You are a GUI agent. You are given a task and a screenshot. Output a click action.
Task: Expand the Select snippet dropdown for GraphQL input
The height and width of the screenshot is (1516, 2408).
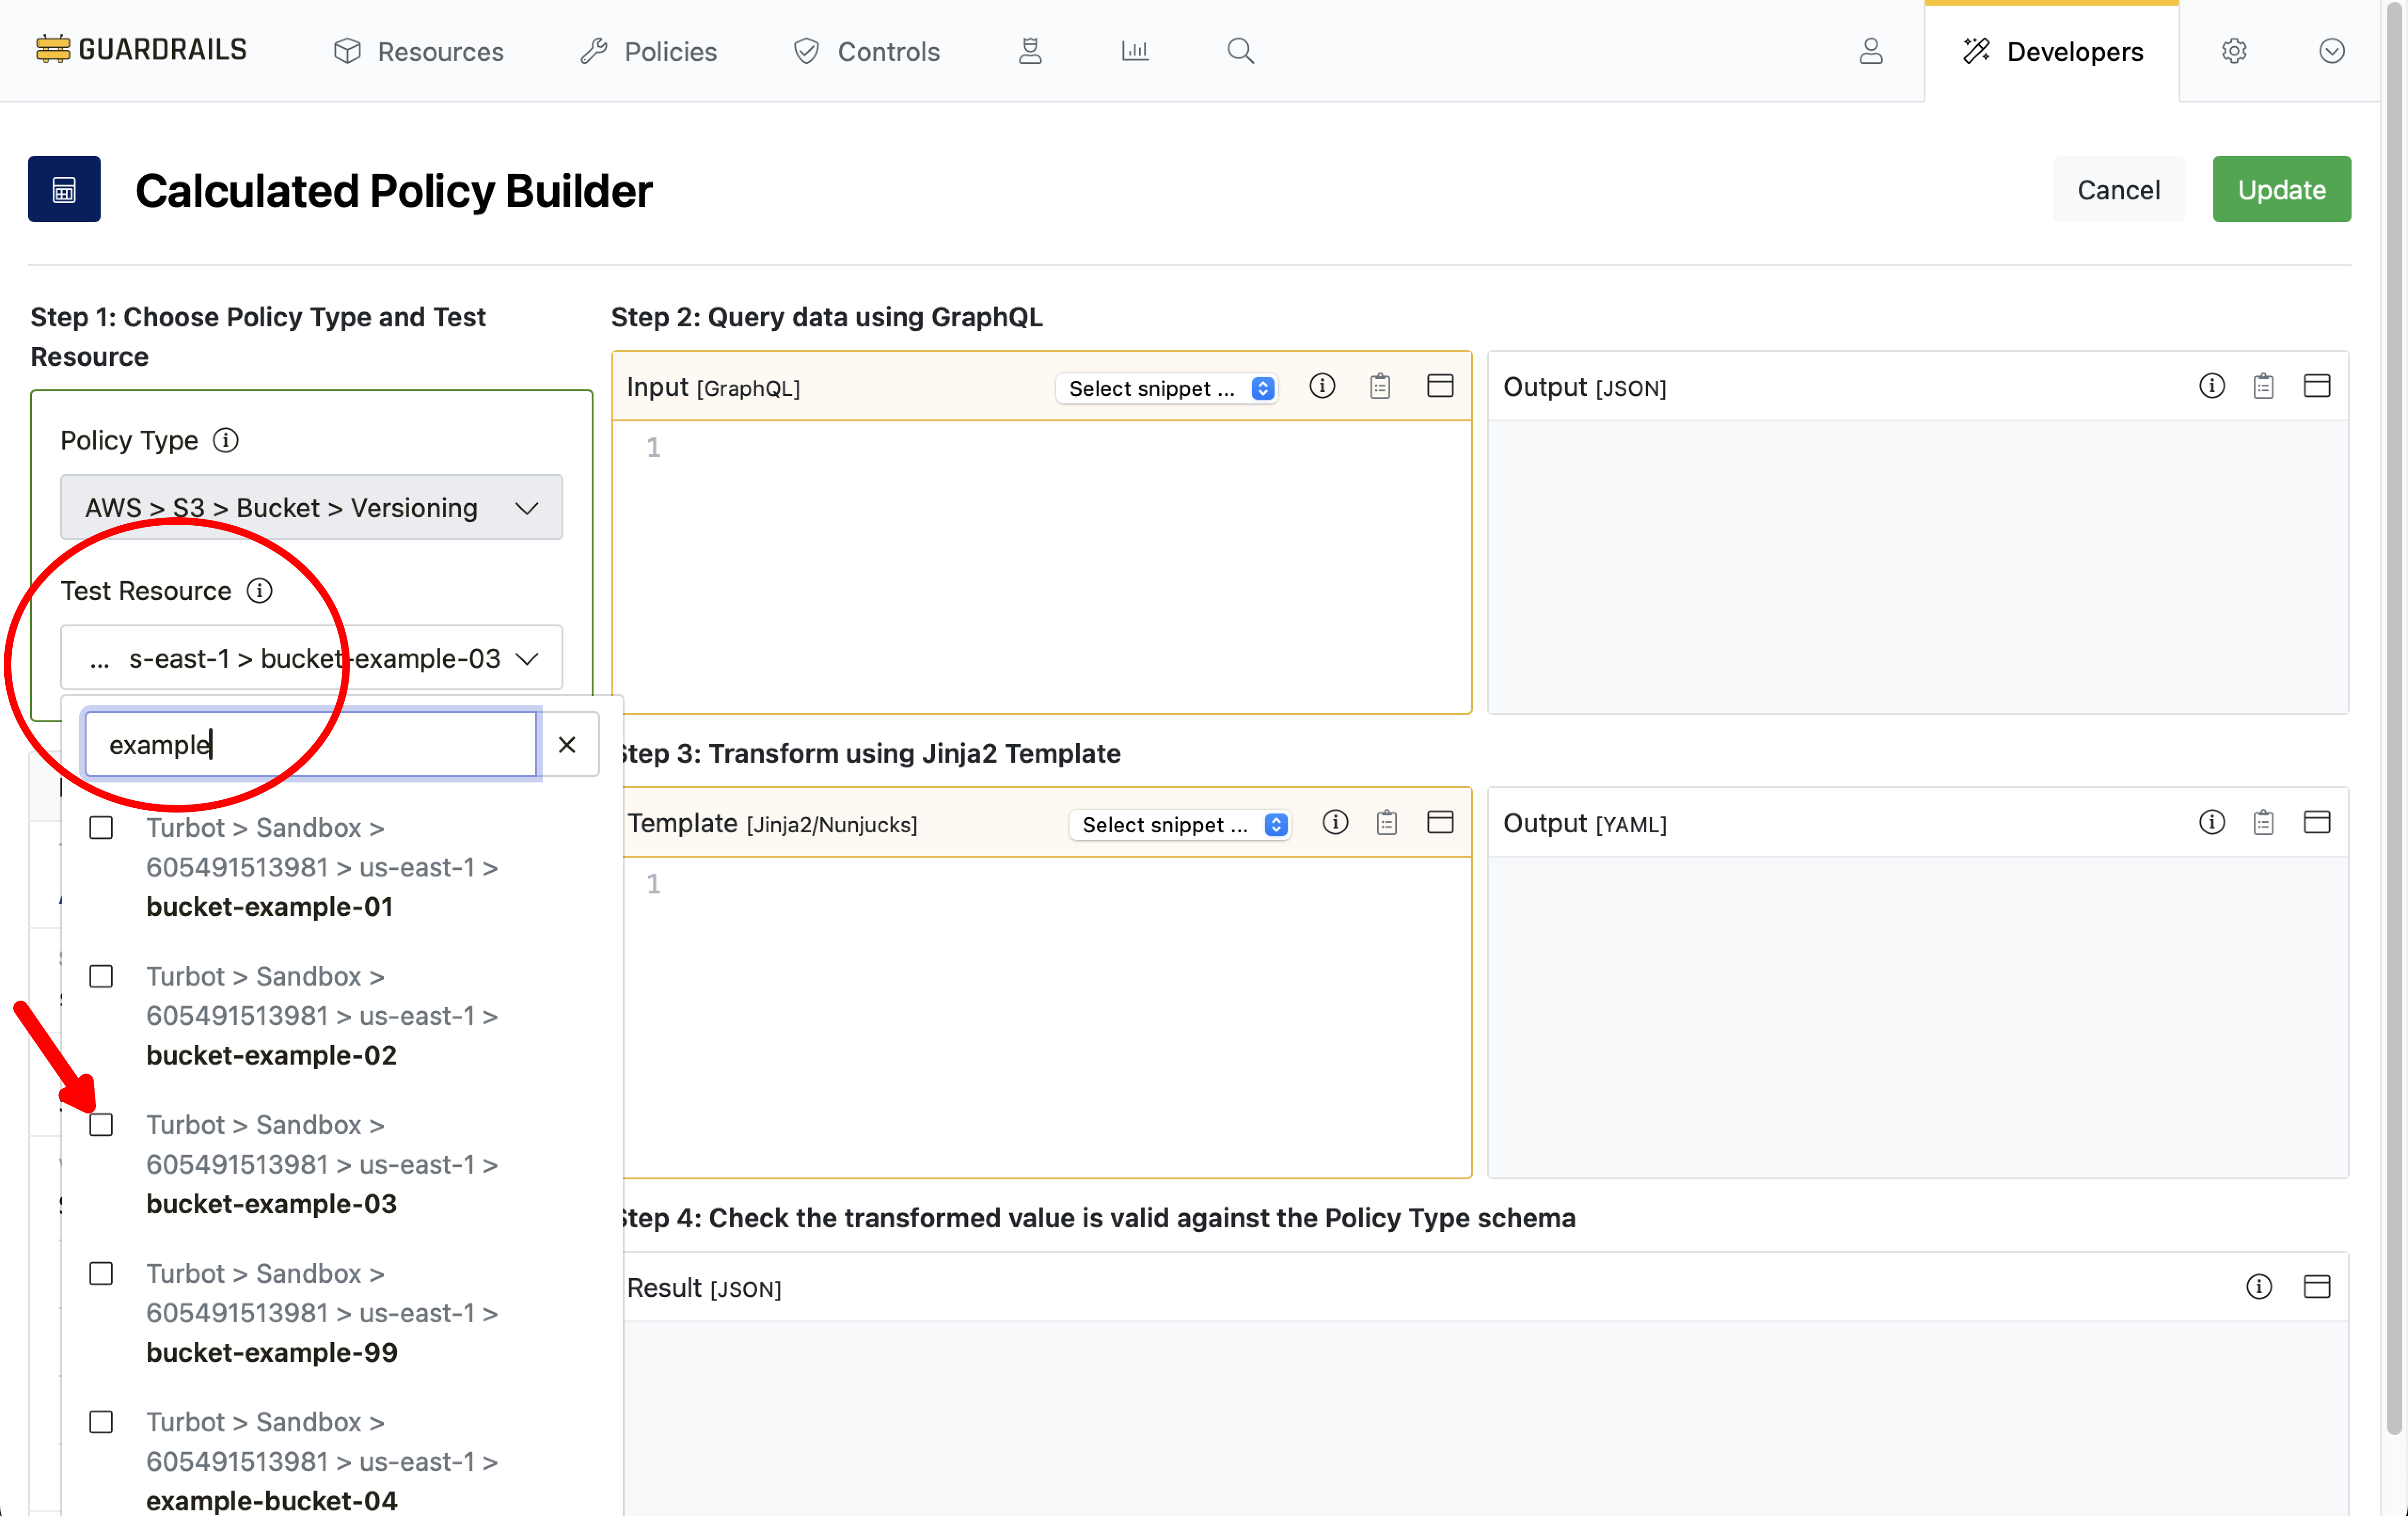click(x=1166, y=388)
